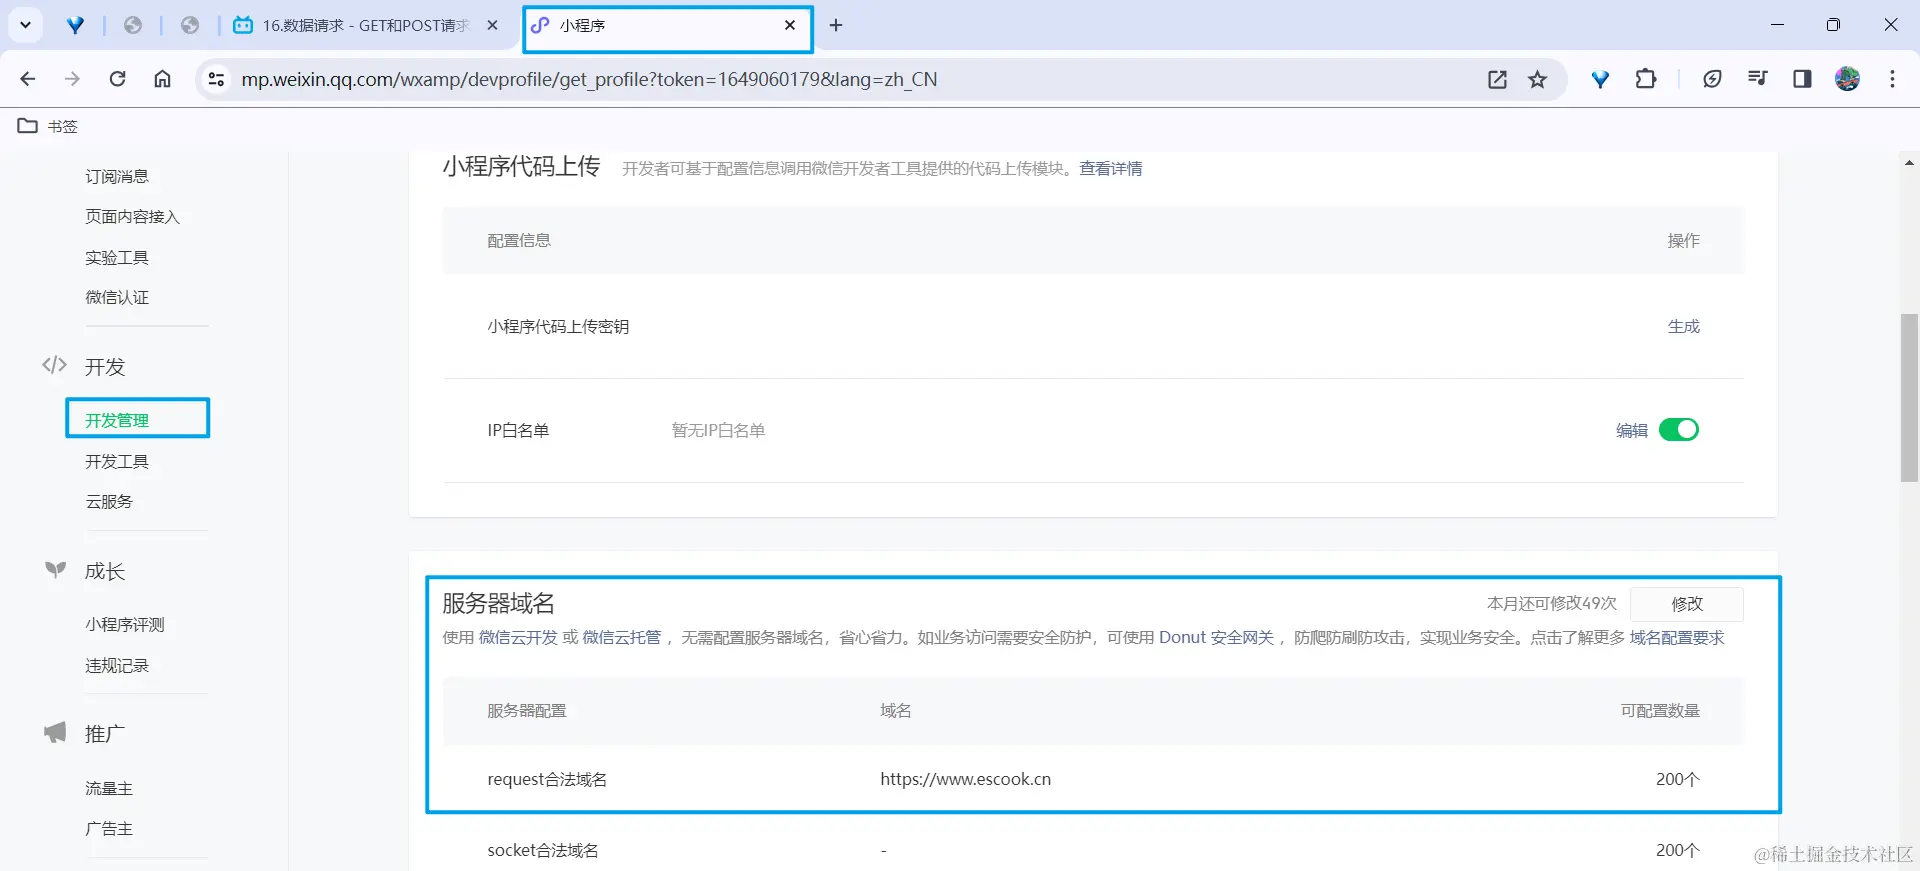
Task: View site information icon in address bar
Action: pos(216,79)
